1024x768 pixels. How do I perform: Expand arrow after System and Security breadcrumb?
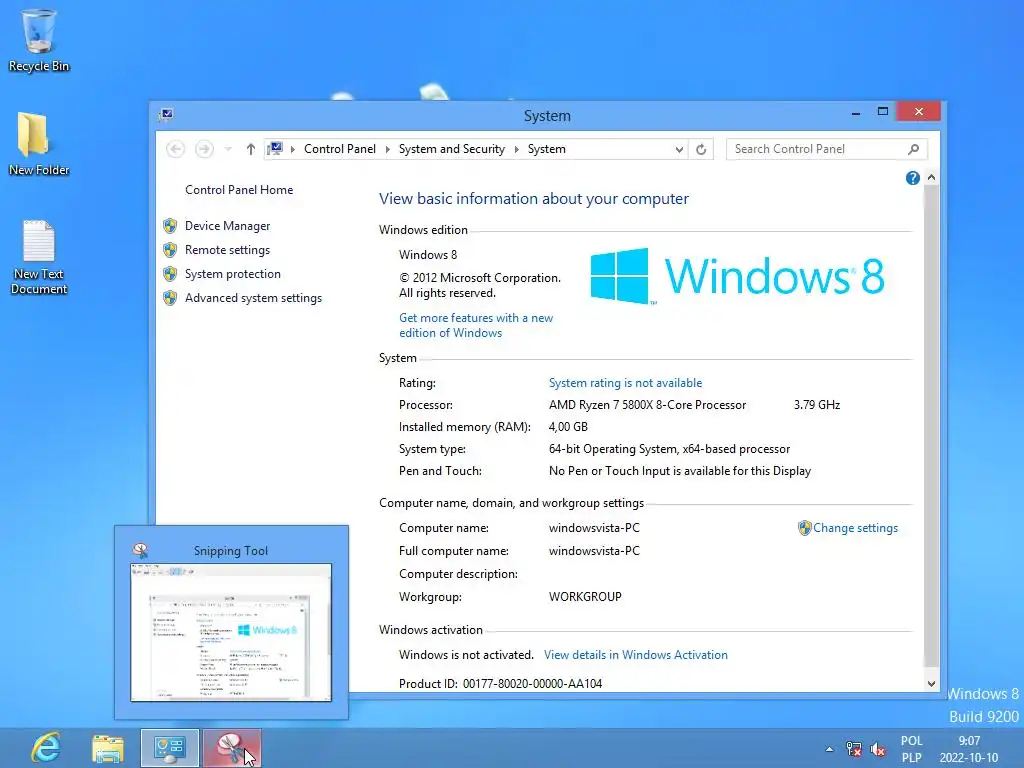517,150
